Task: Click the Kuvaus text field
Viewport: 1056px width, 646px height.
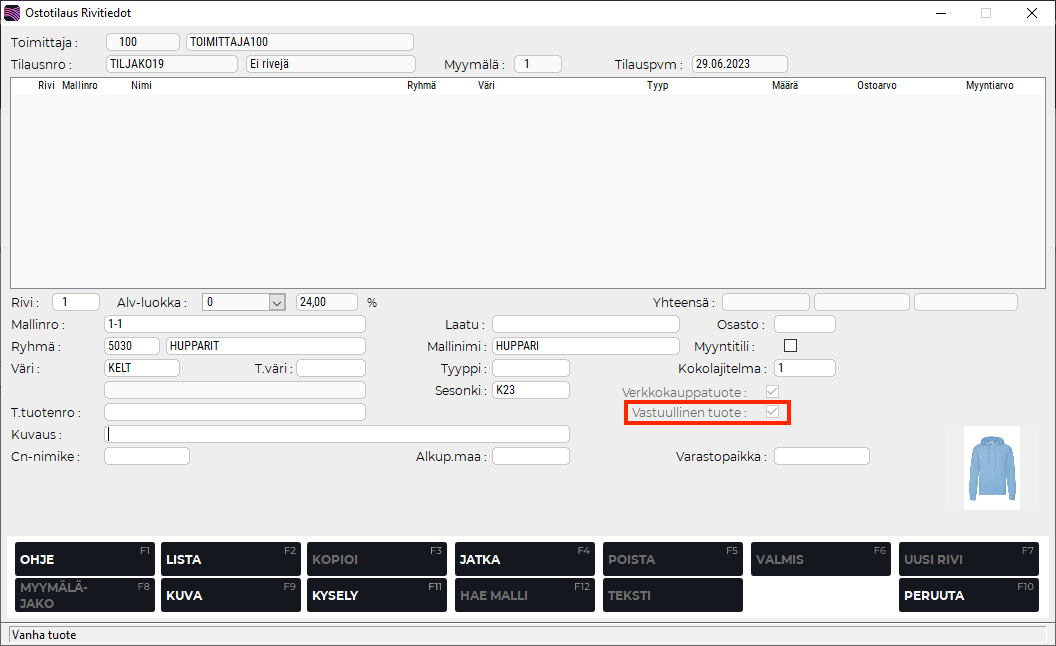Action: 337,434
